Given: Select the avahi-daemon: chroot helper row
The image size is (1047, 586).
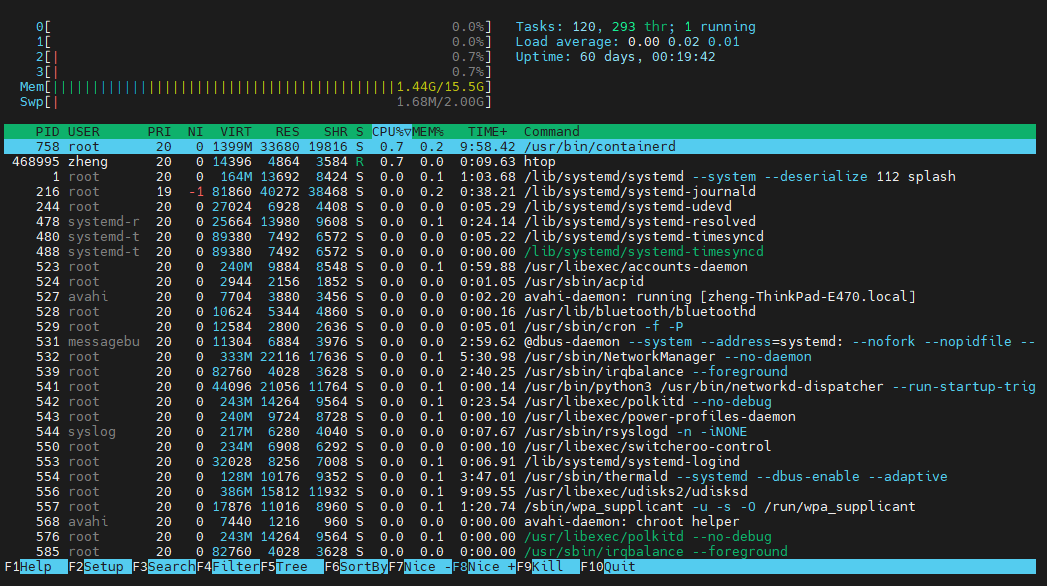Looking at the screenshot, I should [520, 522].
